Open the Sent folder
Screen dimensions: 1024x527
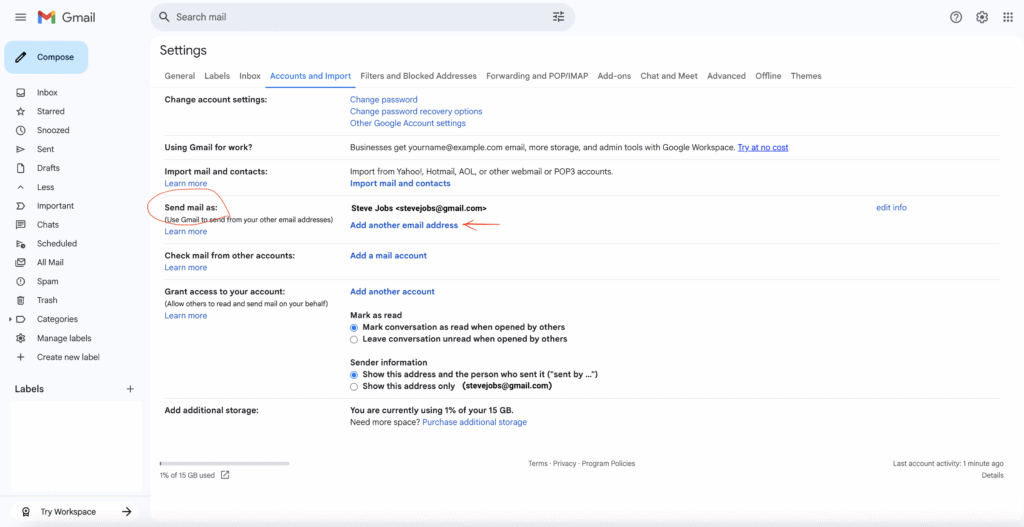(46, 150)
